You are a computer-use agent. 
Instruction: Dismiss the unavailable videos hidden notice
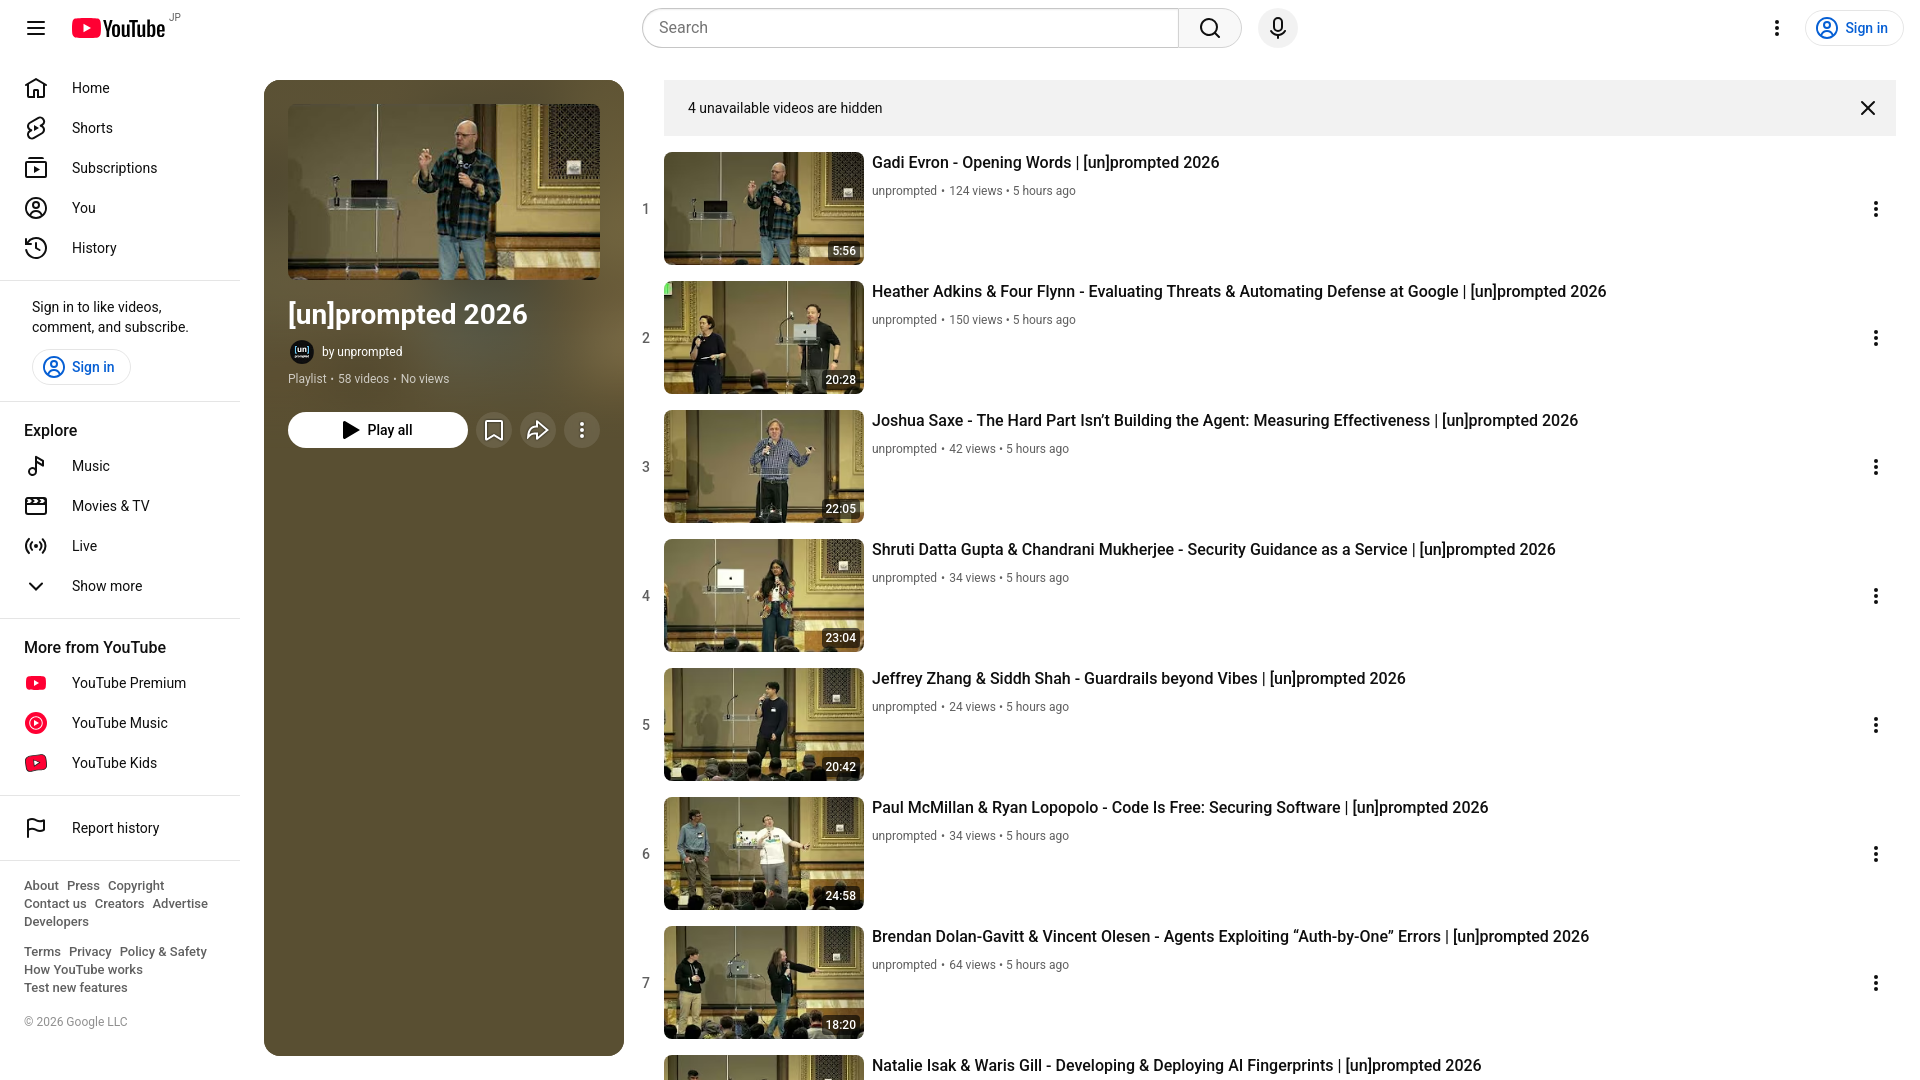1867,108
